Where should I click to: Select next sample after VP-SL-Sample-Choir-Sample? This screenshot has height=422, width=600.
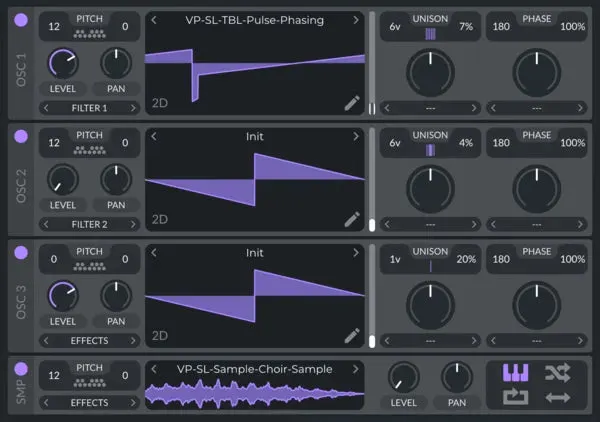click(356, 369)
